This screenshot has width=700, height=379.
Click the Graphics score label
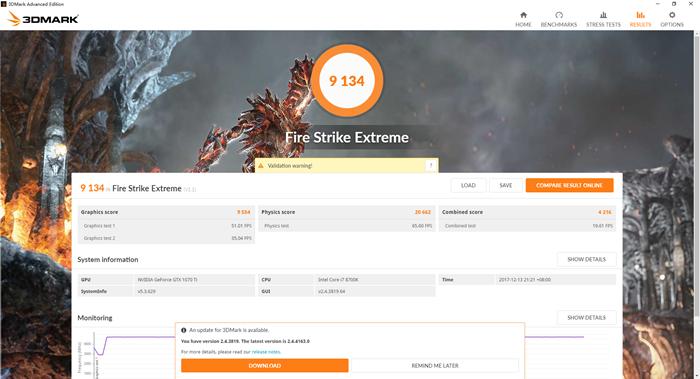click(x=99, y=212)
